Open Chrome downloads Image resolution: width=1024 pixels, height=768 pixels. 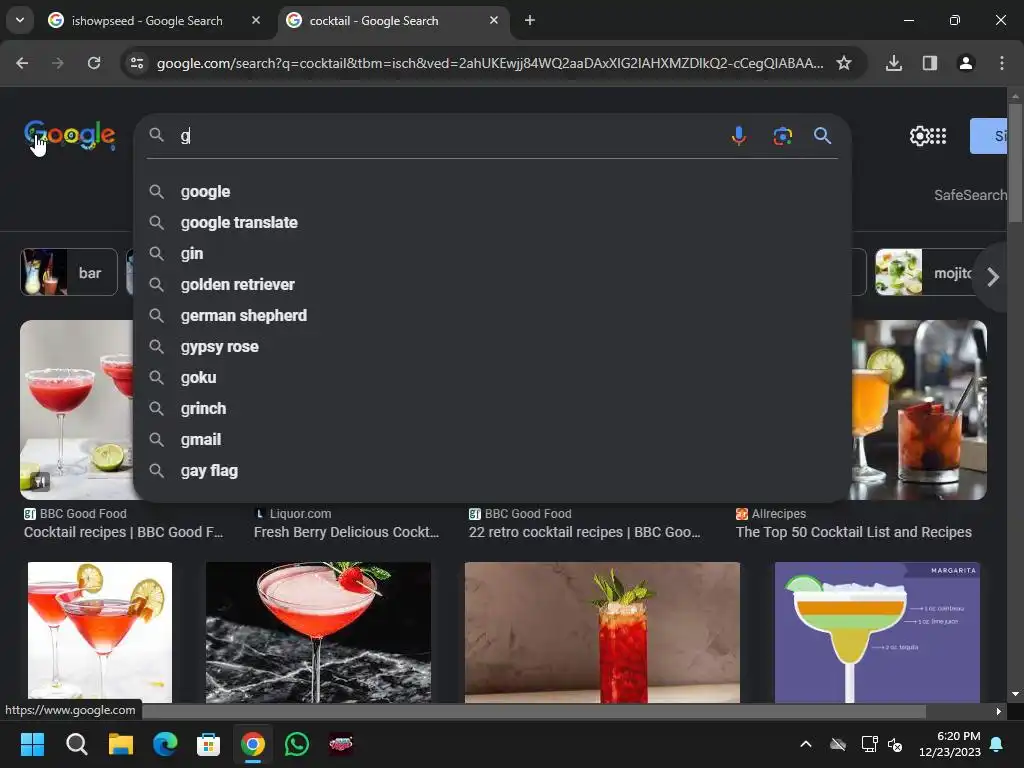pyautogui.click(x=894, y=63)
